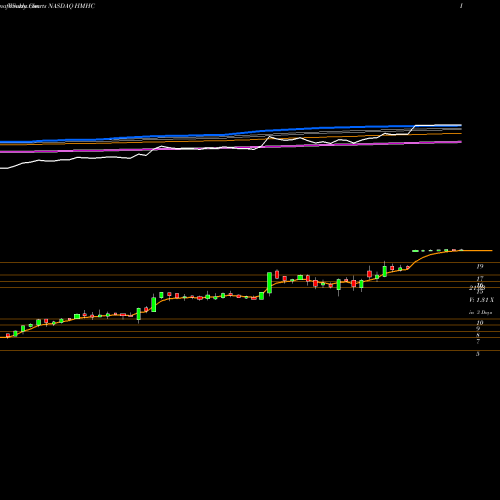The width and height of the screenshot is (500, 500).
Task: Click the price axis label 10
Action: pyautogui.click(x=480, y=323)
